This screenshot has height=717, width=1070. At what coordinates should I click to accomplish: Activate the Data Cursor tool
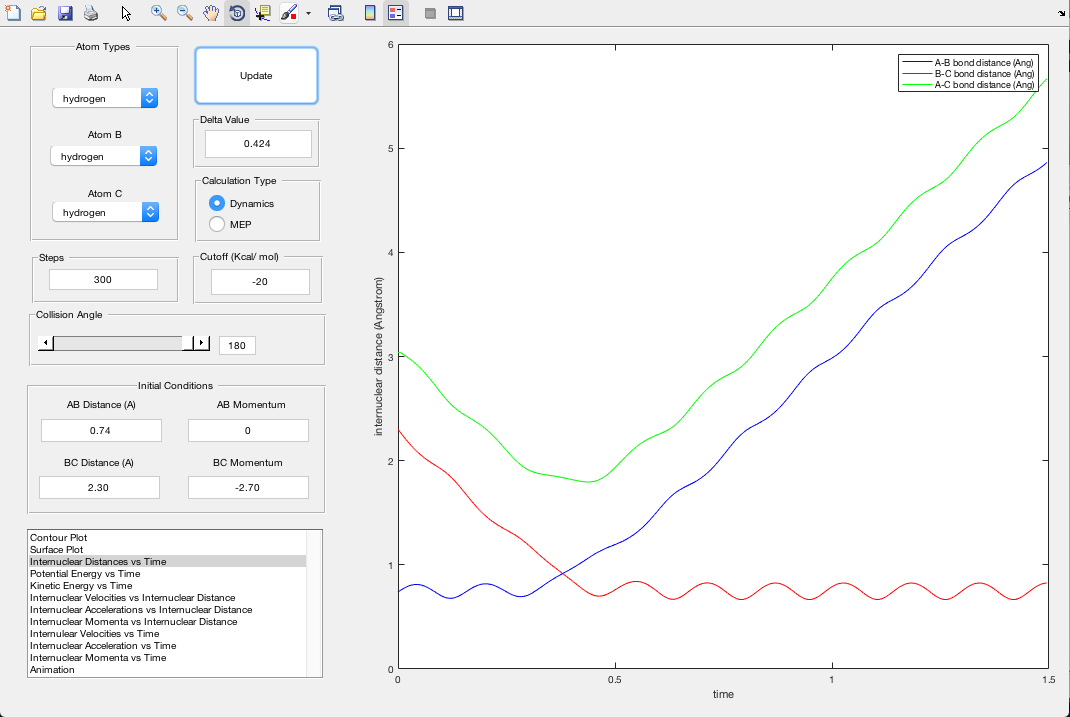point(263,13)
